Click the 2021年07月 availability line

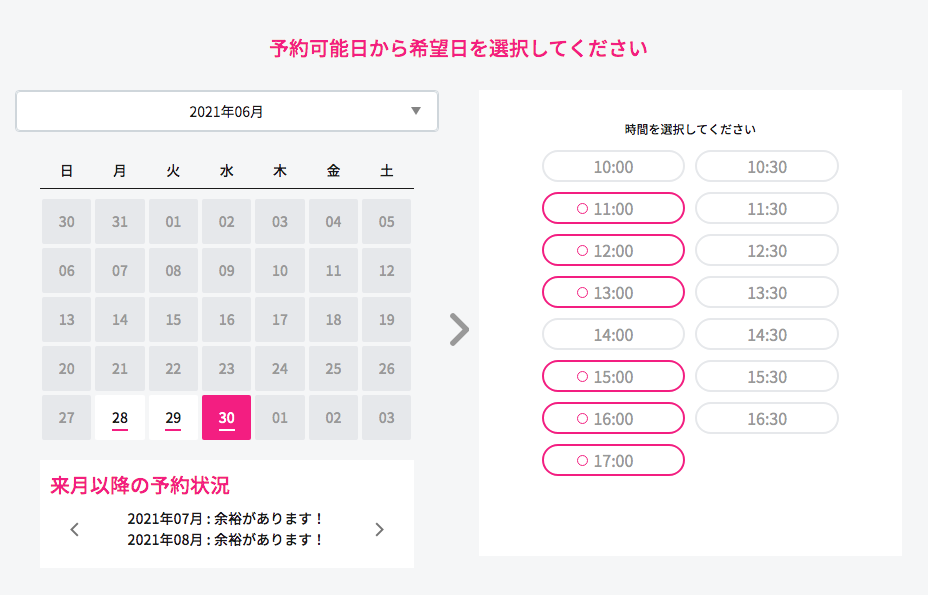[x=226, y=519]
